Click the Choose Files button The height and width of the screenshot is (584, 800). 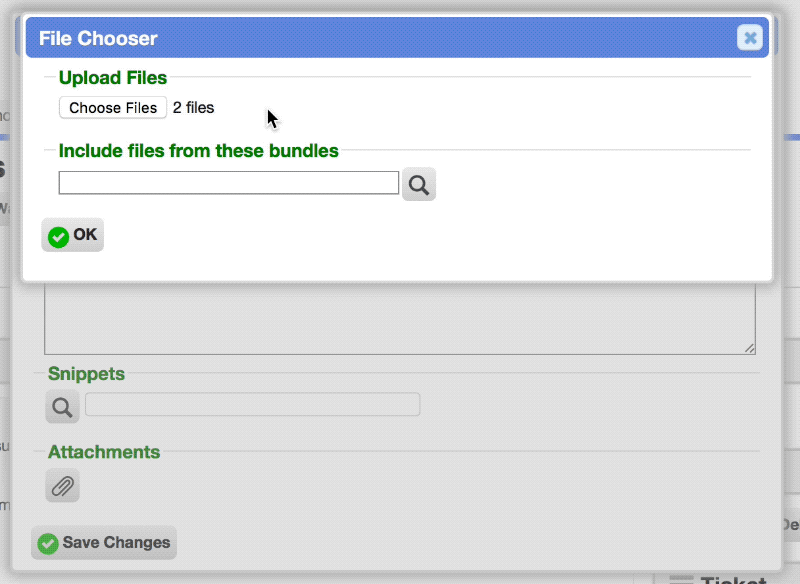point(113,108)
